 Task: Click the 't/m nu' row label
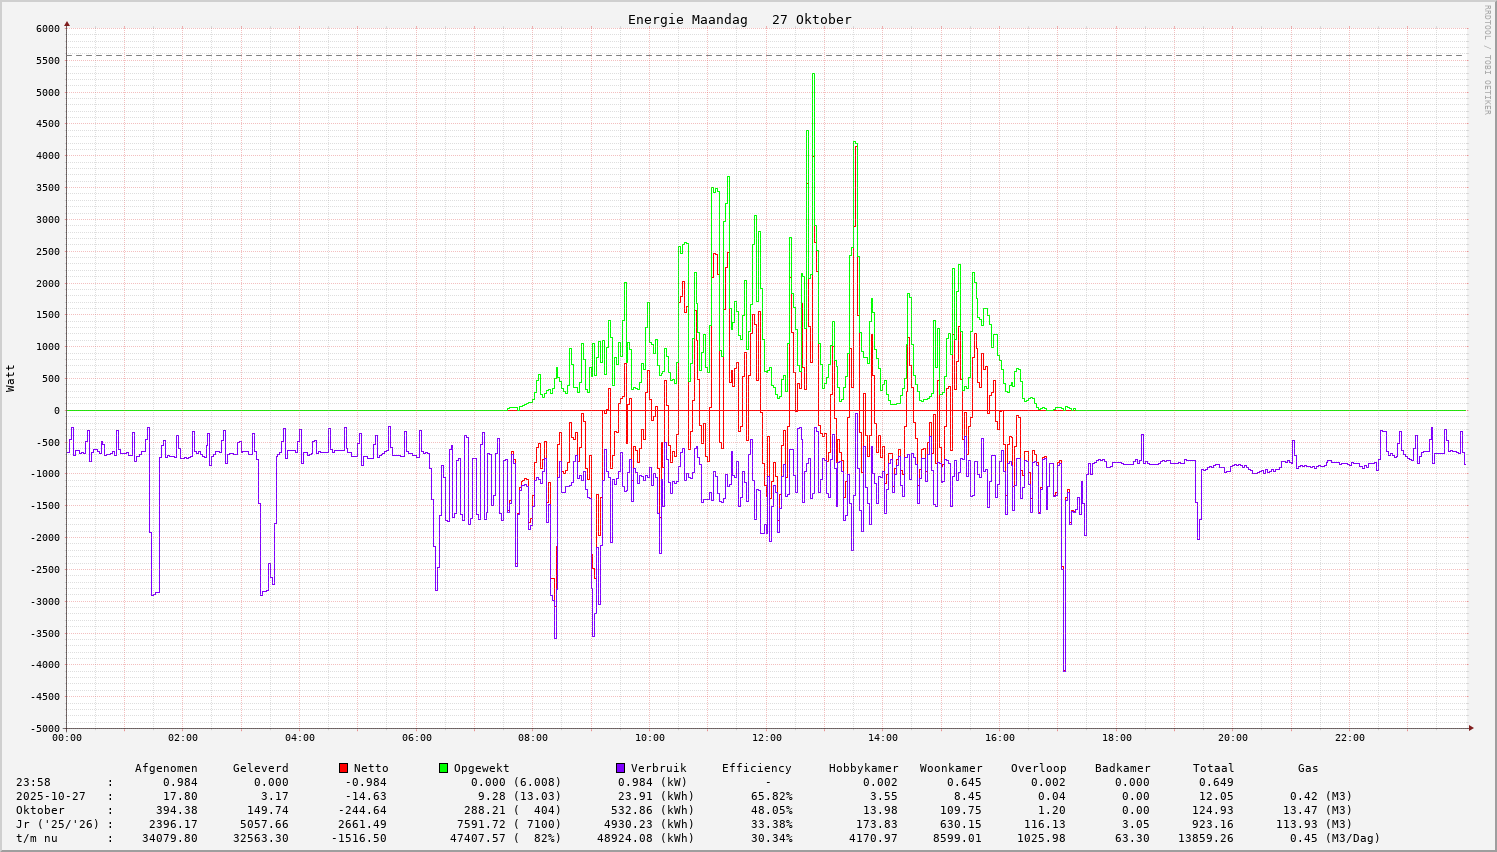37,838
